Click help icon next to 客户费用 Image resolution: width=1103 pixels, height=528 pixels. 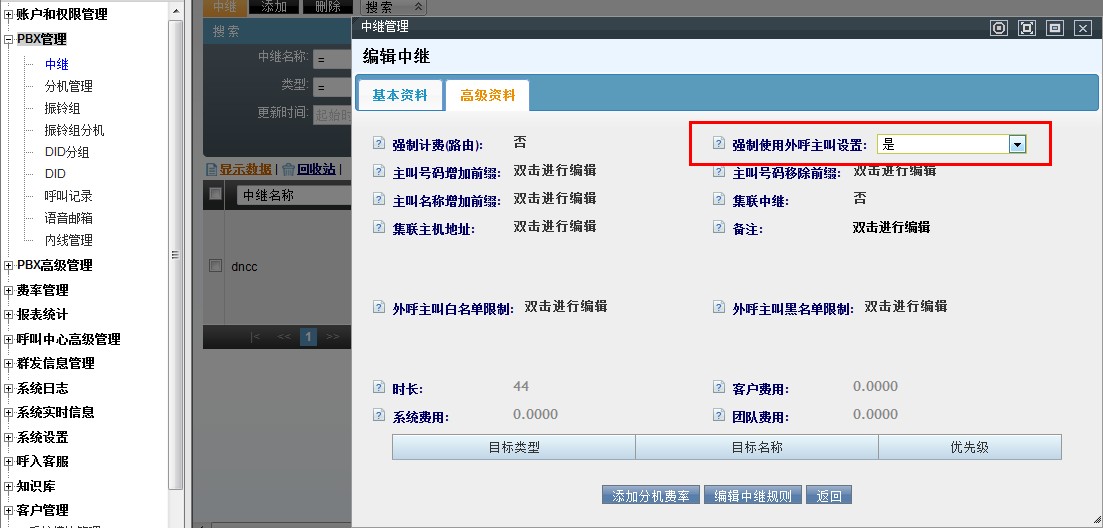[718, 388]
